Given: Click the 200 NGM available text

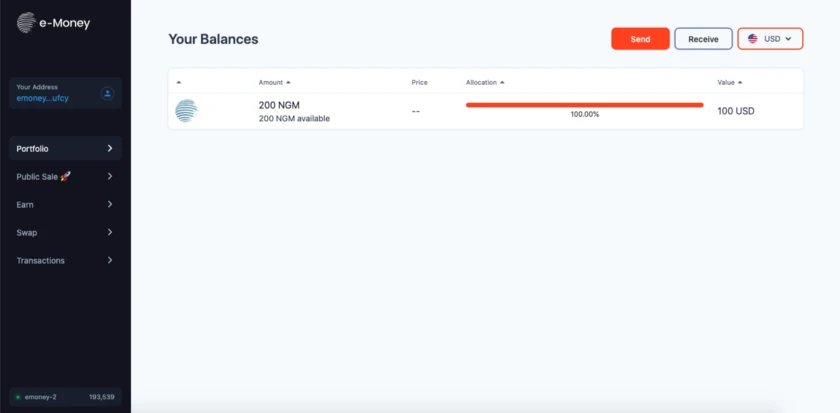Looking at the screenshot, I should [294, 118].
